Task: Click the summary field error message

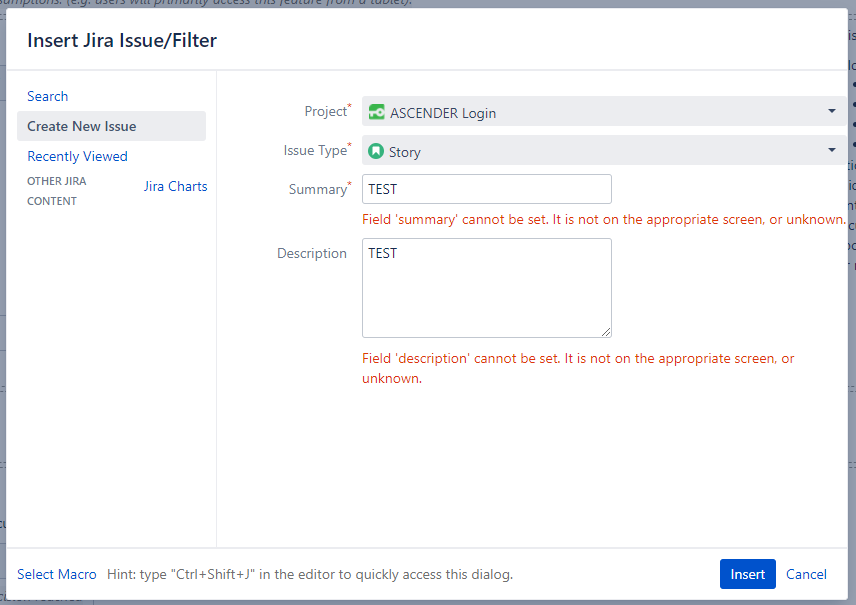Action: [604, 220]
